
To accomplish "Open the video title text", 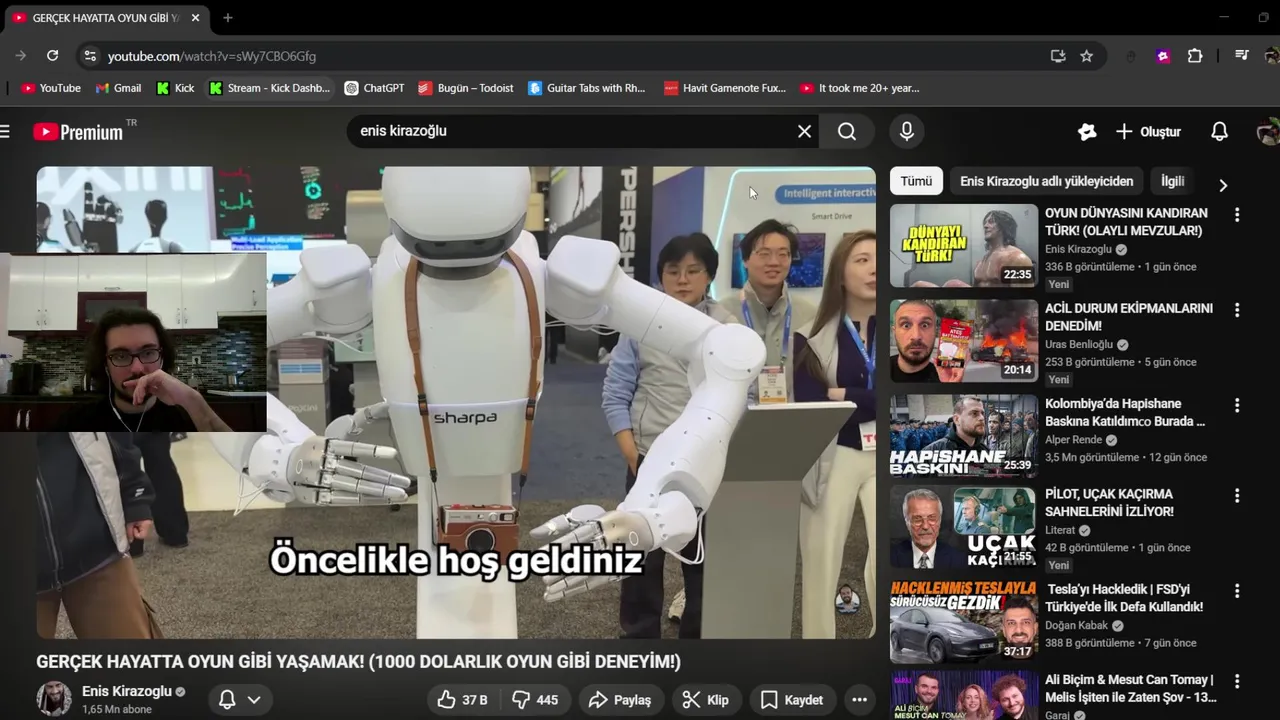I will click(x=358, y=662).
